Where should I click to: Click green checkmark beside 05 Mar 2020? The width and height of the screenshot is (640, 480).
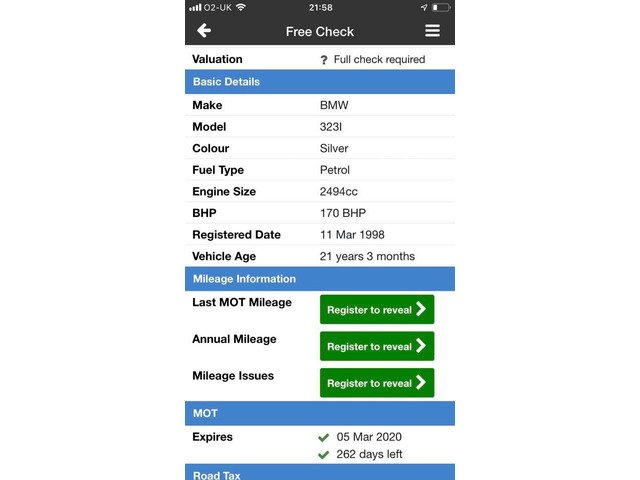coord(324,437)
